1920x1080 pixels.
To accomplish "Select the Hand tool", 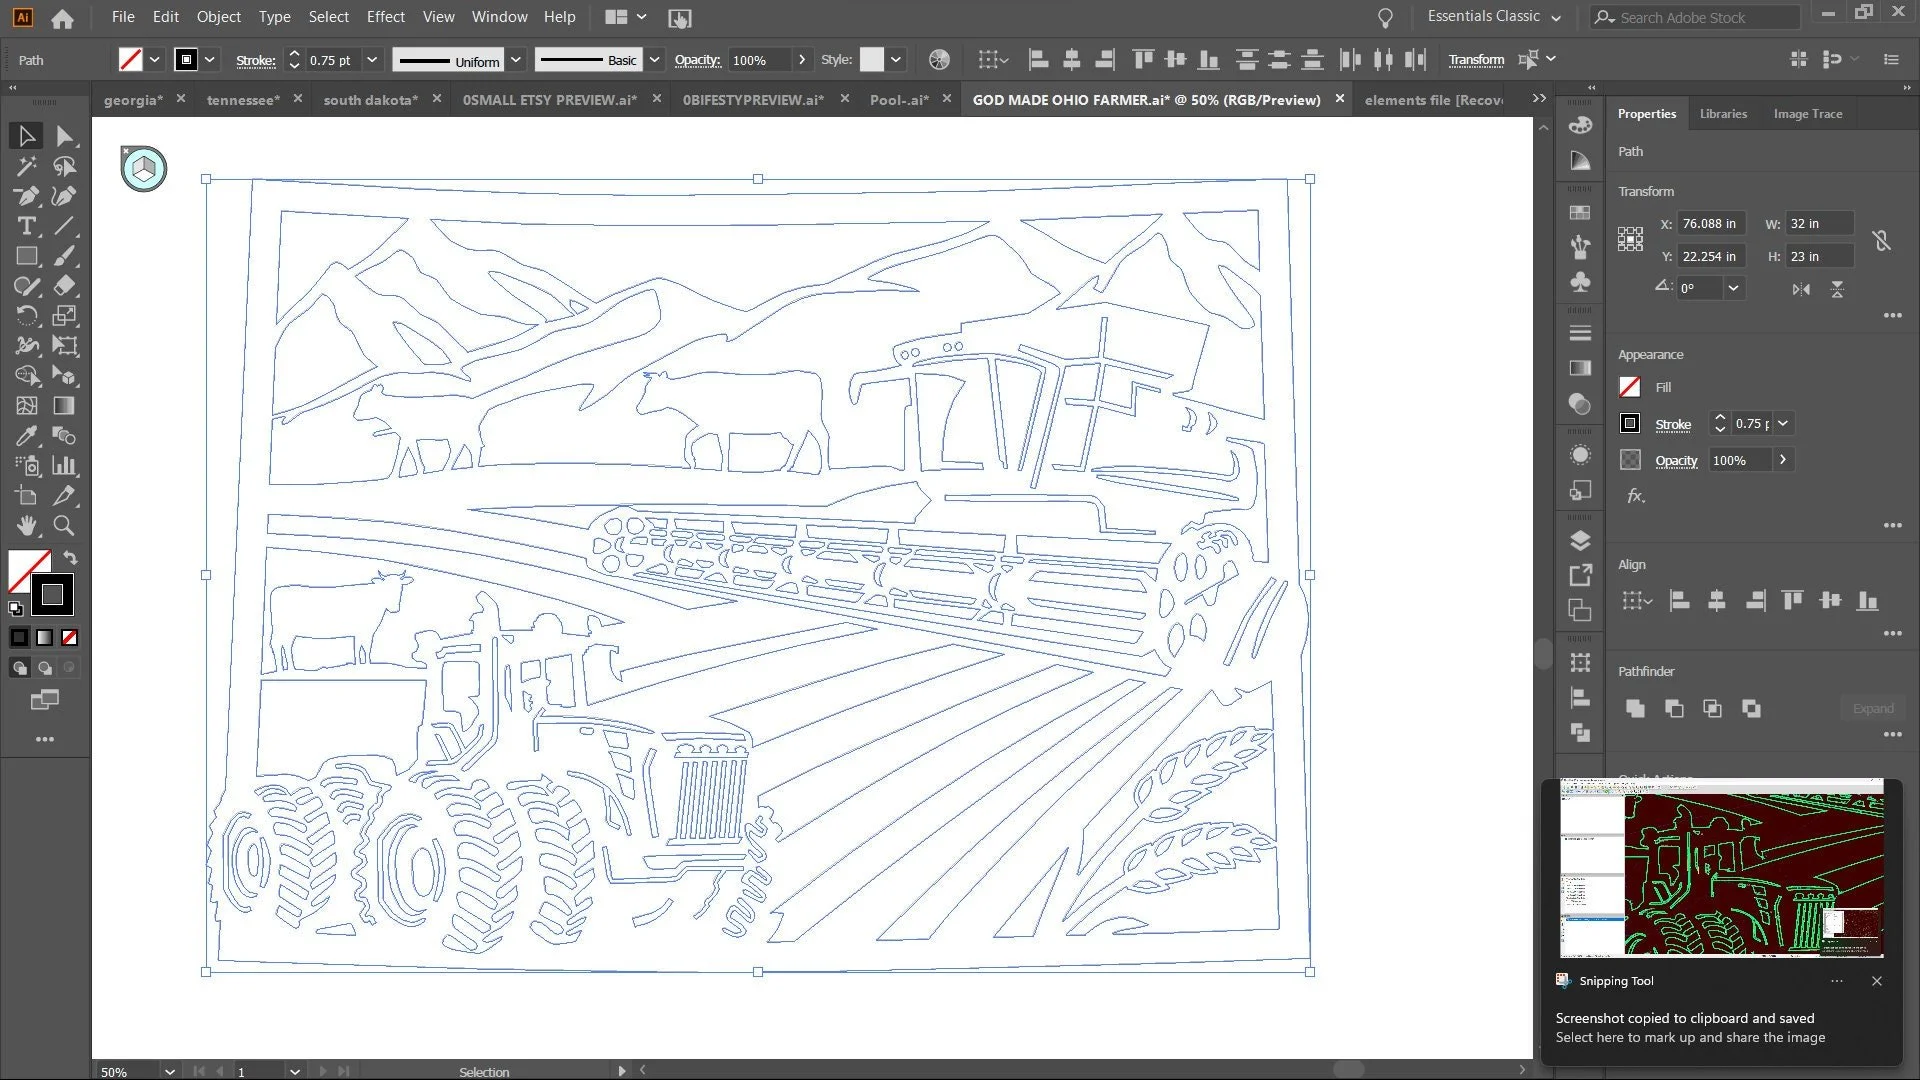I will pyautogui.click(x=27, y=525).
